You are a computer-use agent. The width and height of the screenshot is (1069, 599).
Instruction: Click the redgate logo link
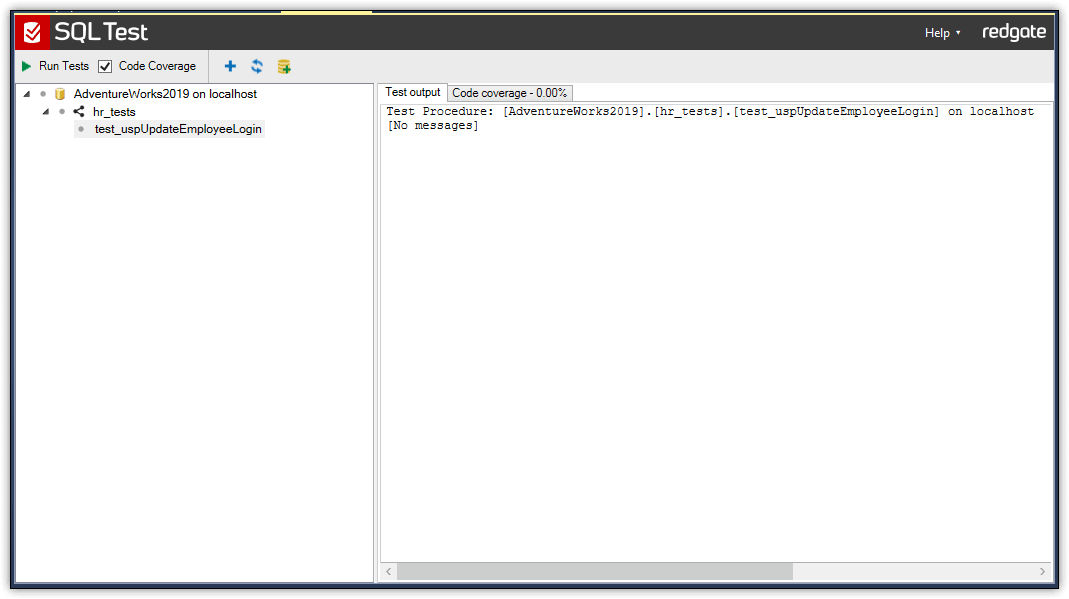1013,33
